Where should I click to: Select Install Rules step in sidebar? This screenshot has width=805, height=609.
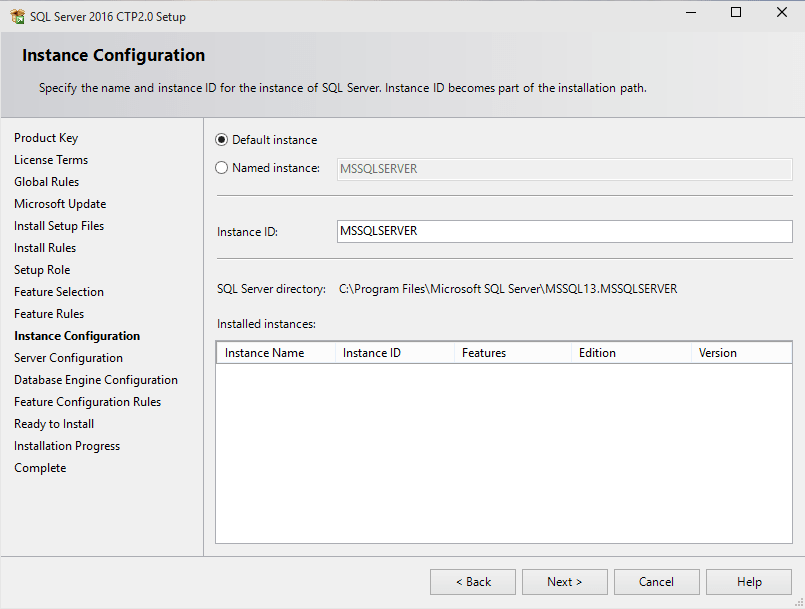(45, 248)
